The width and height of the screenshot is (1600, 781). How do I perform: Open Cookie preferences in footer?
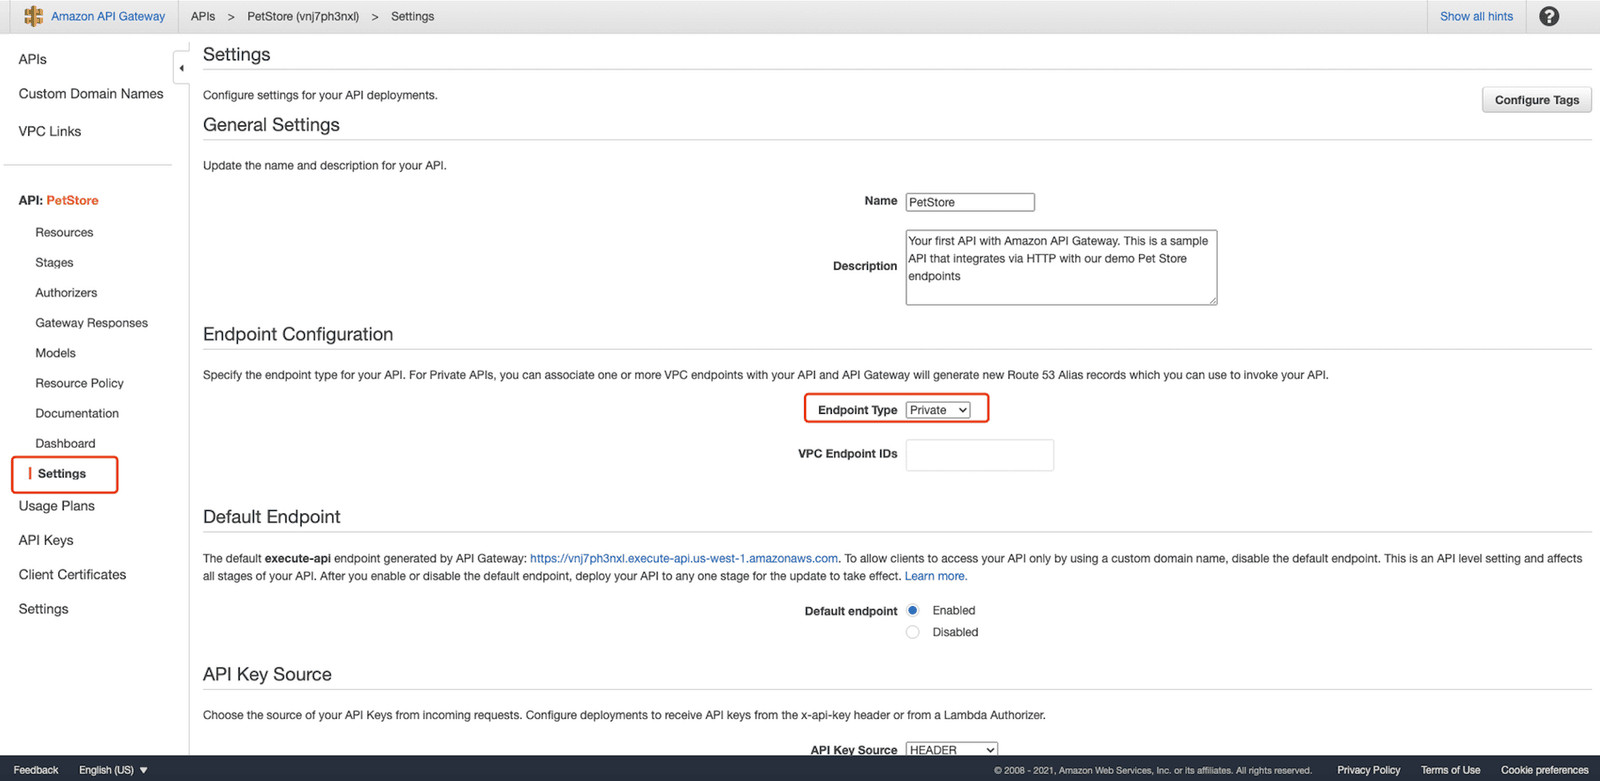[x=1545, y=770]
